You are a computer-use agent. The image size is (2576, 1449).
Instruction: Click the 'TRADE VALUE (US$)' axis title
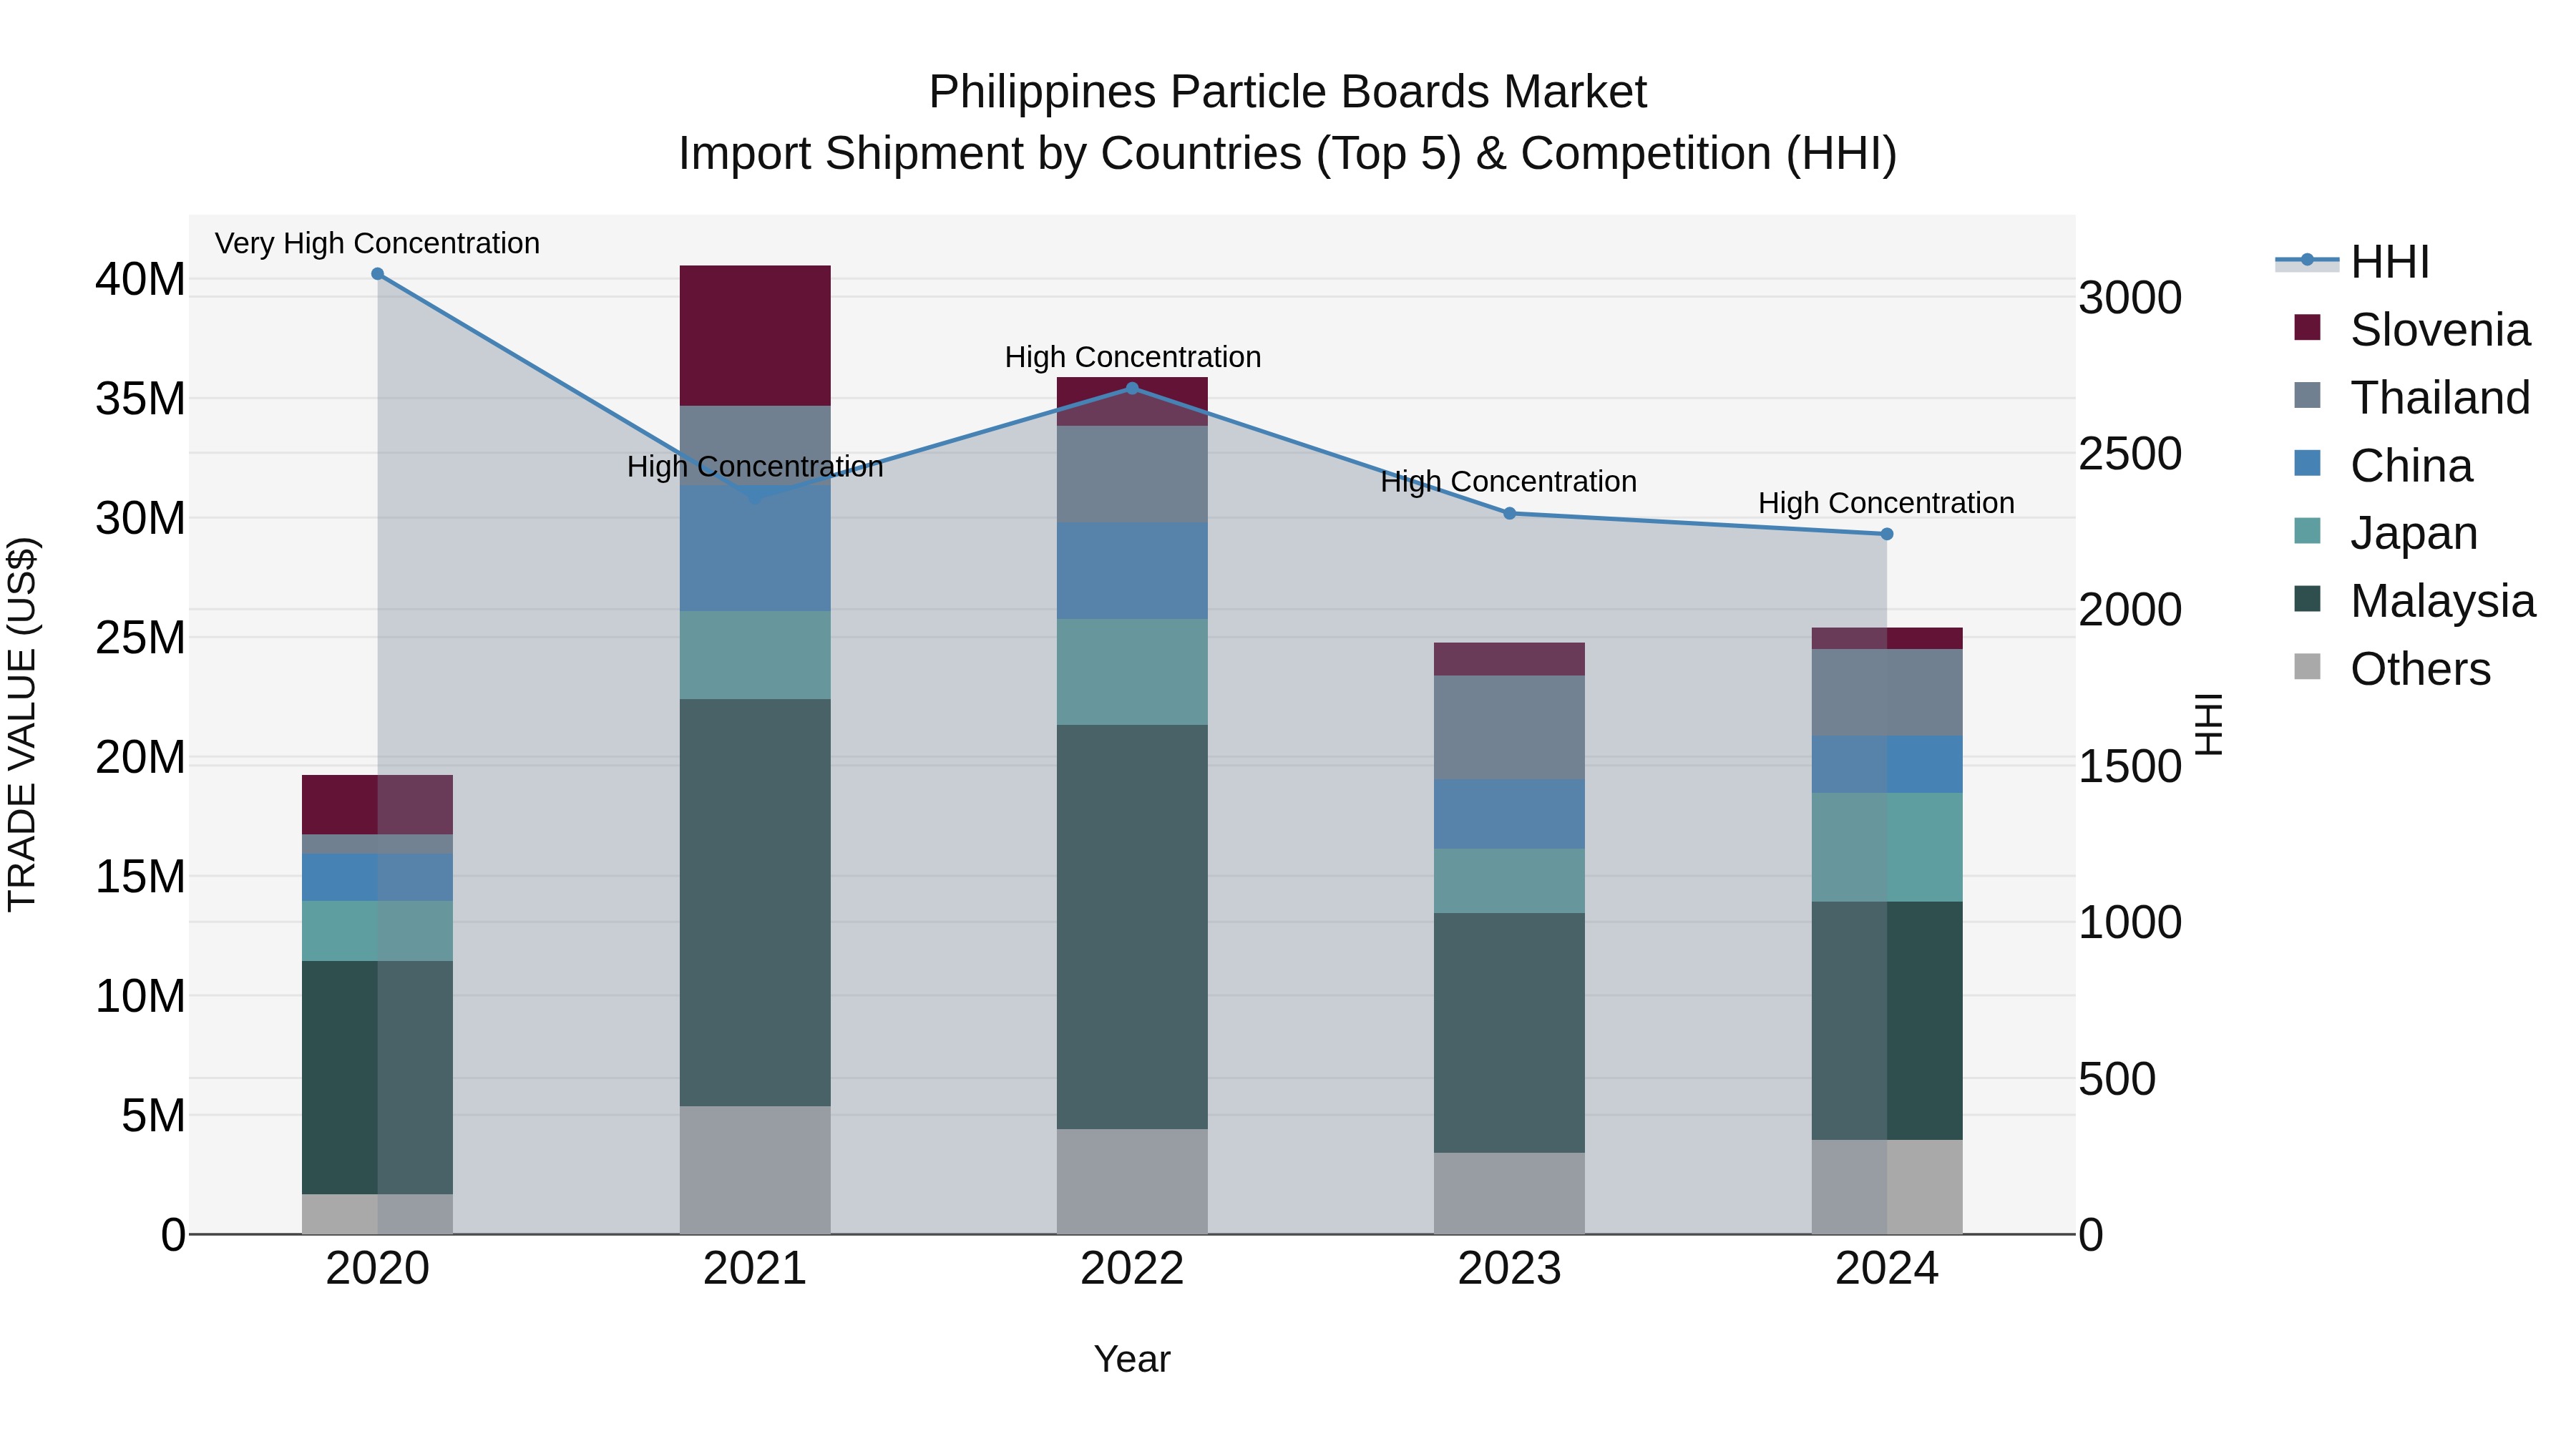pos(22,724)
